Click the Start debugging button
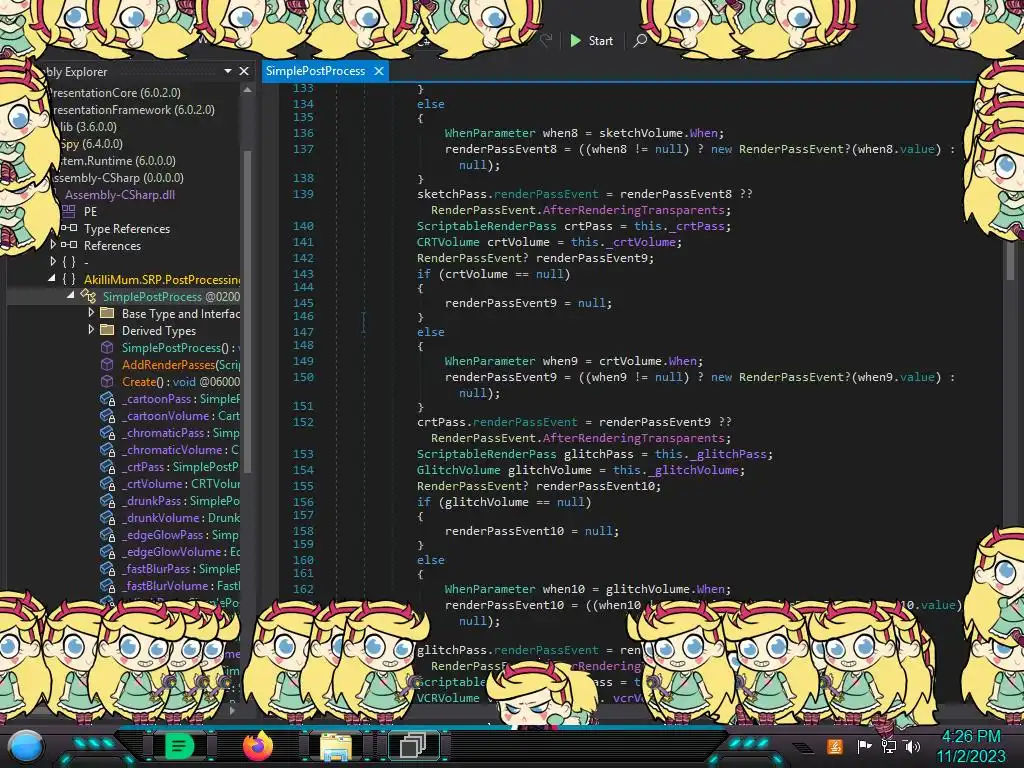The image size is (1024, 768). [592, 40]
